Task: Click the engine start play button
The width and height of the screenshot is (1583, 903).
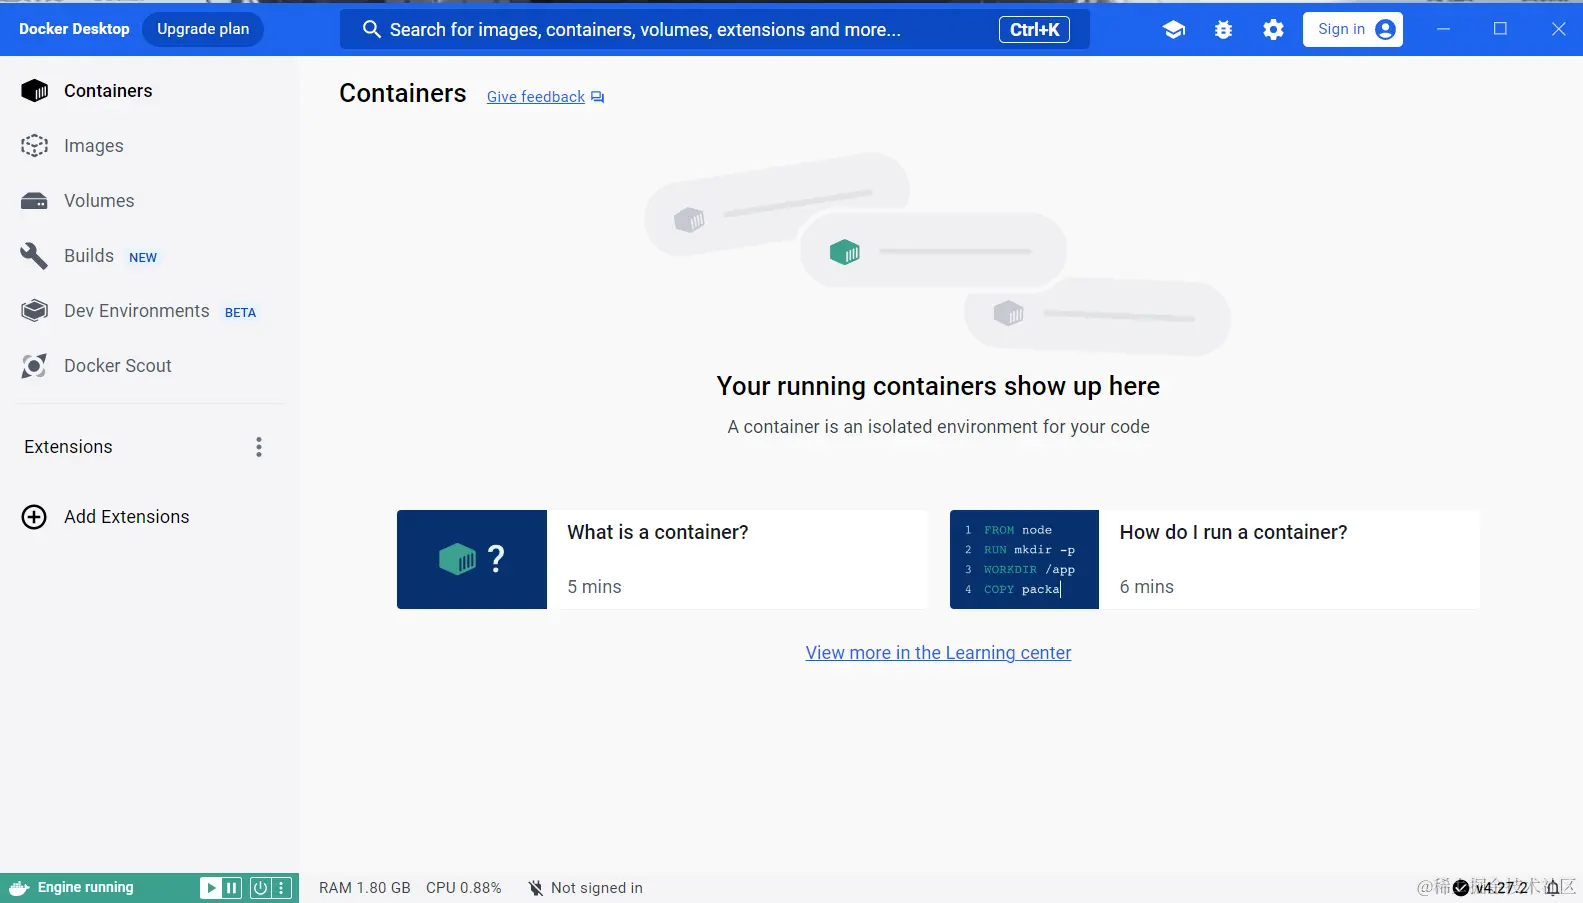Action: (210, 888)
